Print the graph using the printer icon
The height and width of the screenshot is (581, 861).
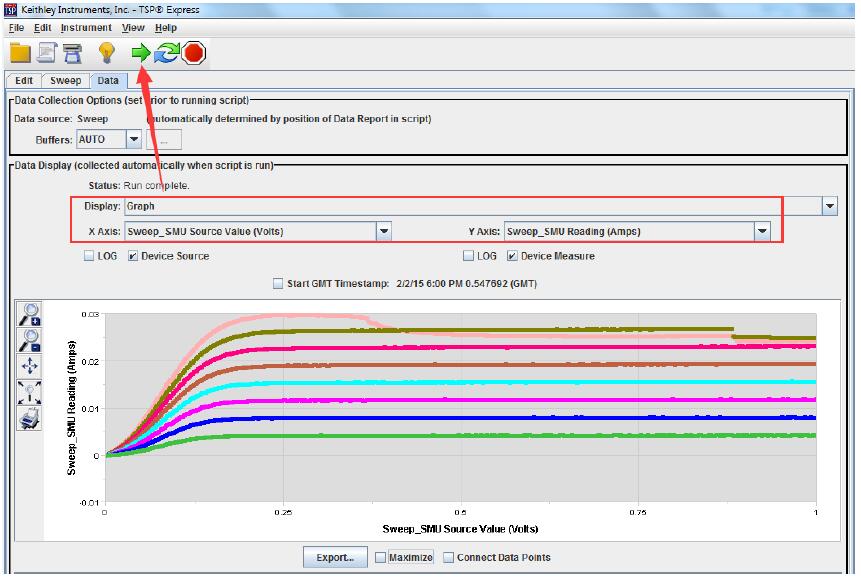(29, 418)
